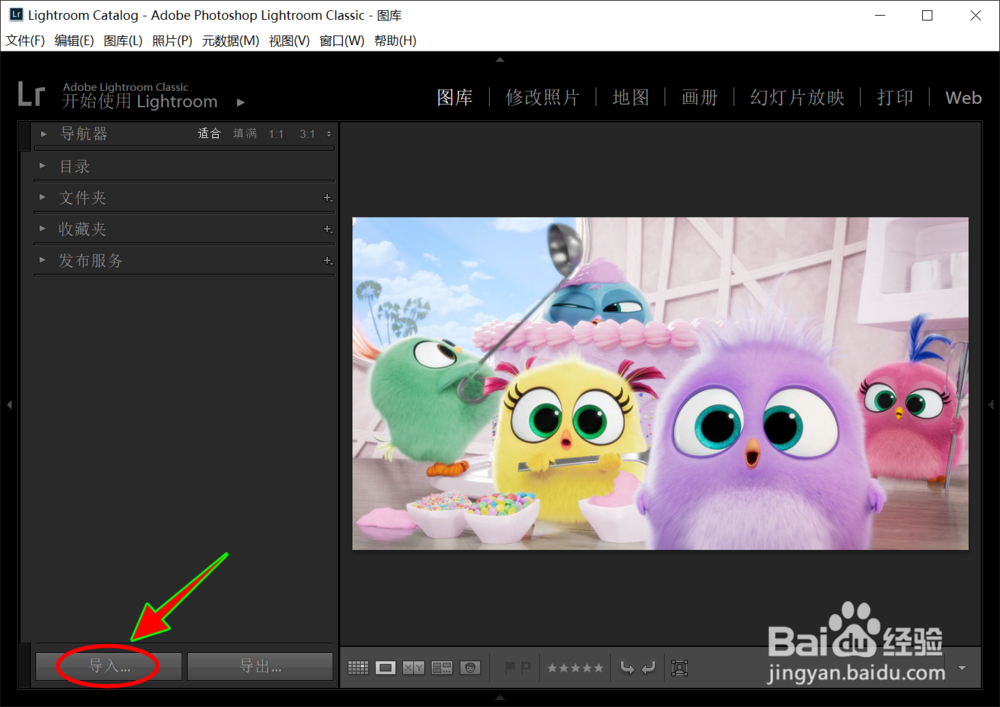Switch to Loupe view in toolbar
The height and width of the screenshot is (707, 1000).
click(x=385, y=667)
